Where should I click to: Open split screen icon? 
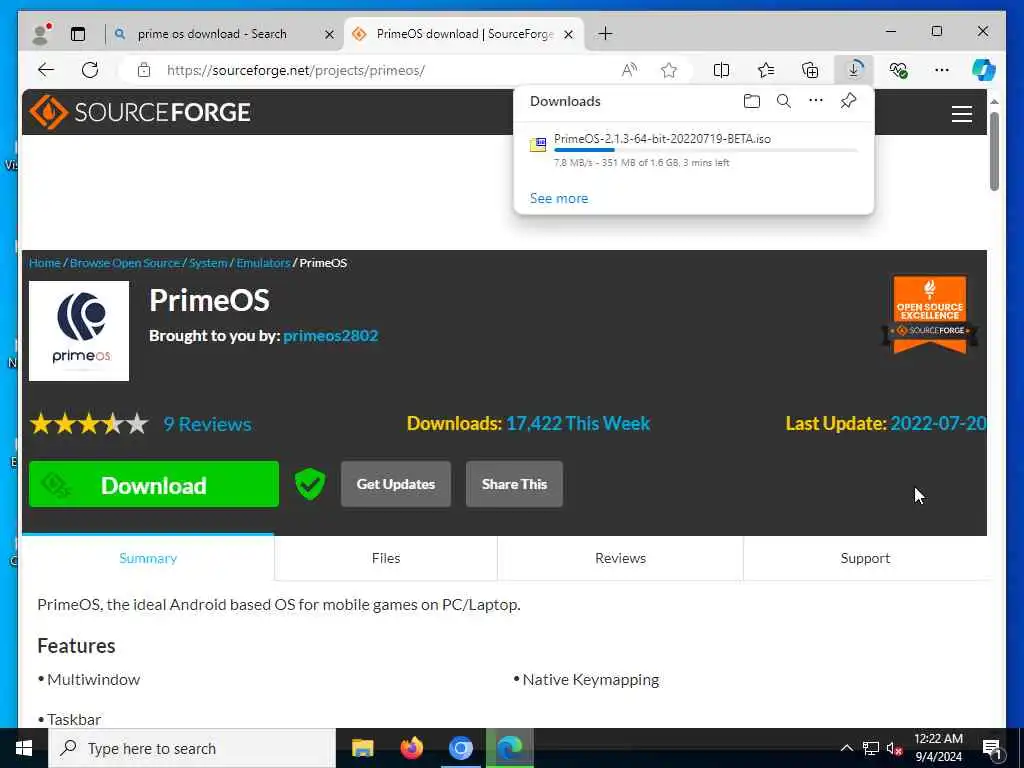(x=722, y=70)
